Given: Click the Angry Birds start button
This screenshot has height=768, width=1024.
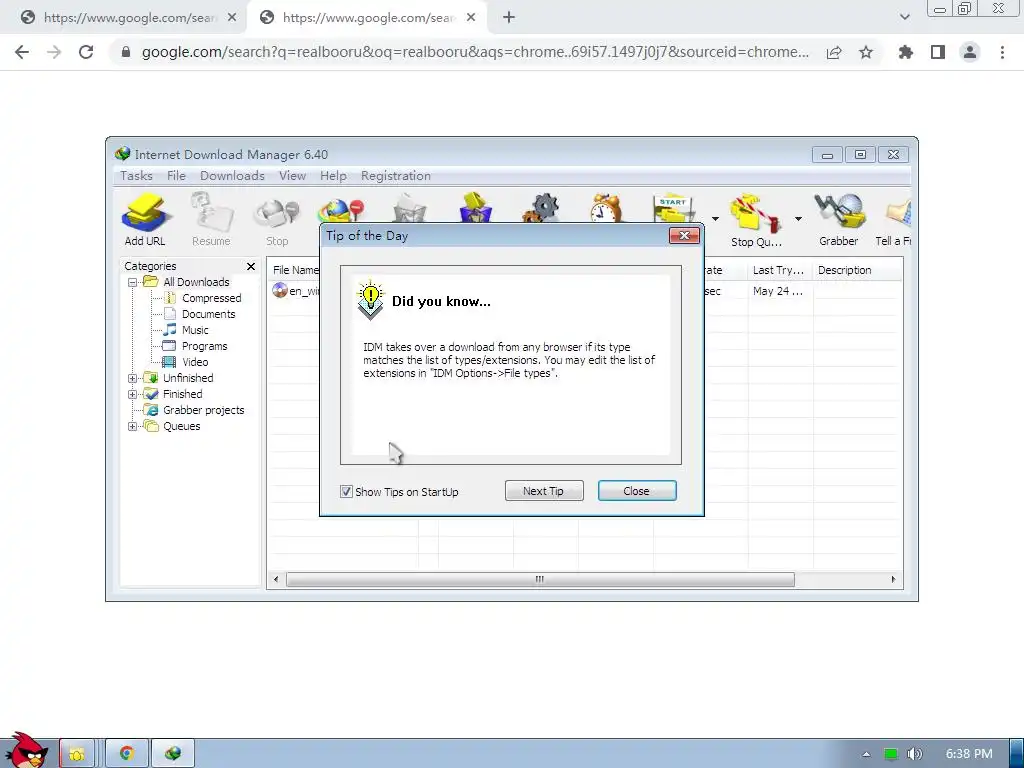Looking at the screenshot, I should (x=27, y=751).
